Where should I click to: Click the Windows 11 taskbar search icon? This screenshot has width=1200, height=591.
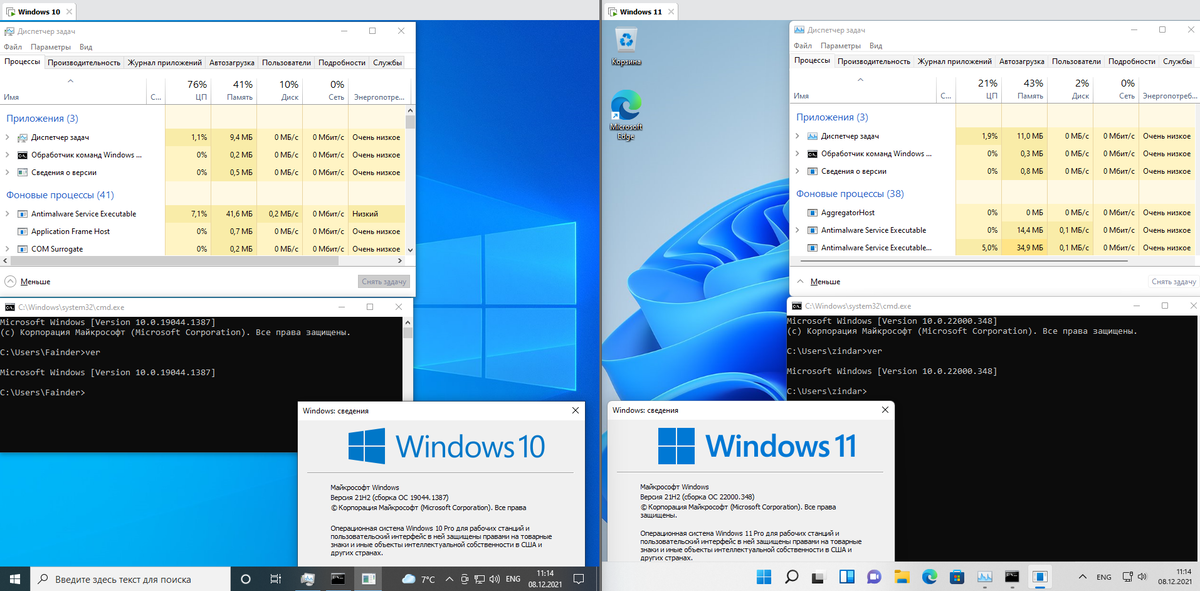pos(791,577)
